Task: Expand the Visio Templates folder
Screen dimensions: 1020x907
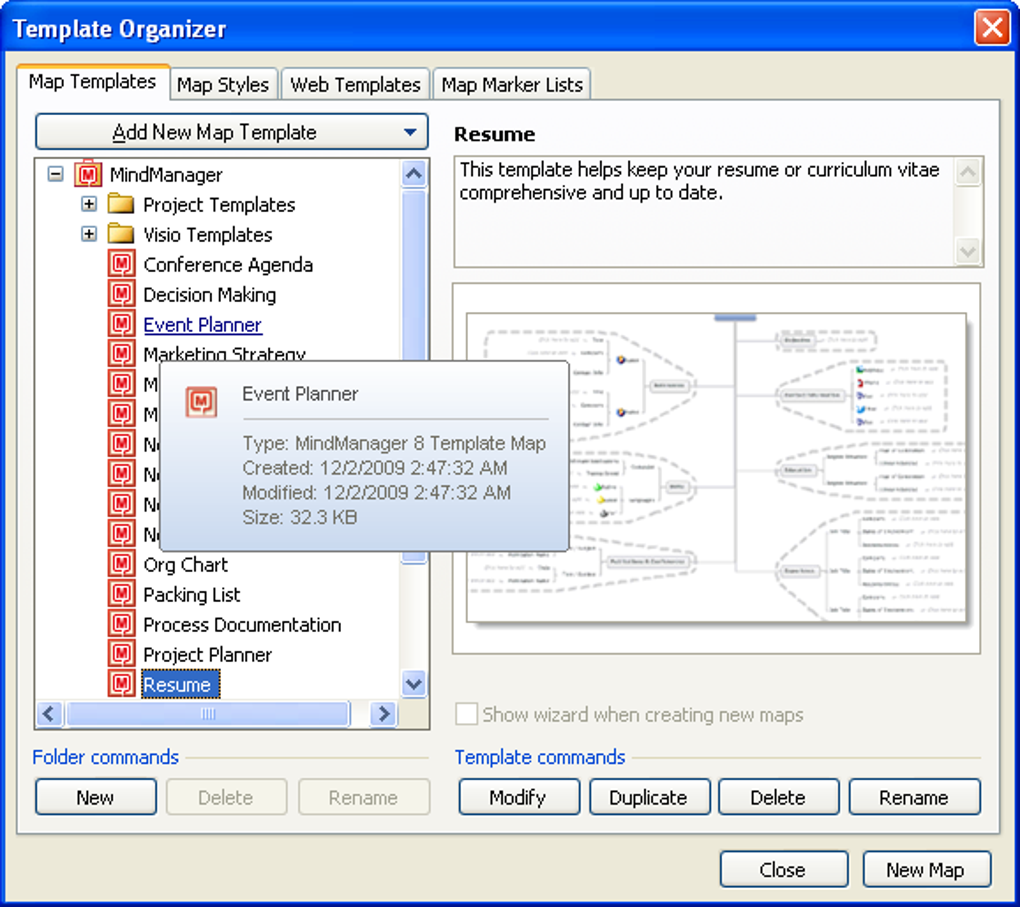Action: point(89,234)
